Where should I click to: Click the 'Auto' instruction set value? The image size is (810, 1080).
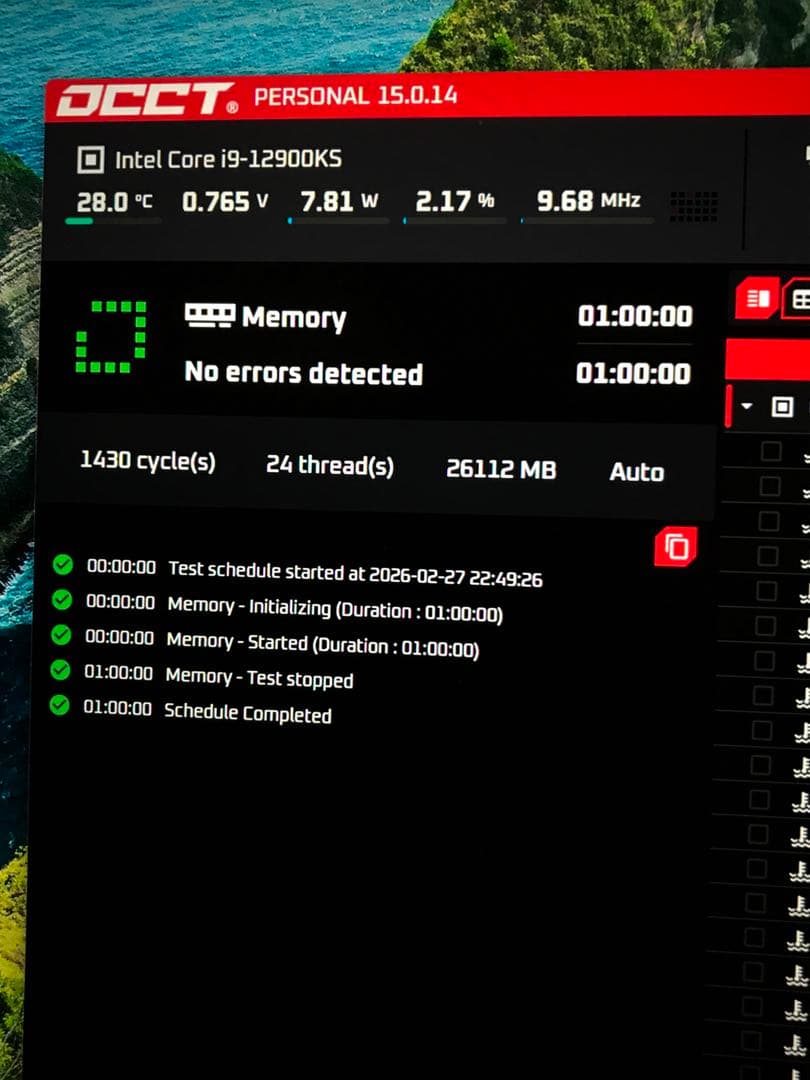636,472
